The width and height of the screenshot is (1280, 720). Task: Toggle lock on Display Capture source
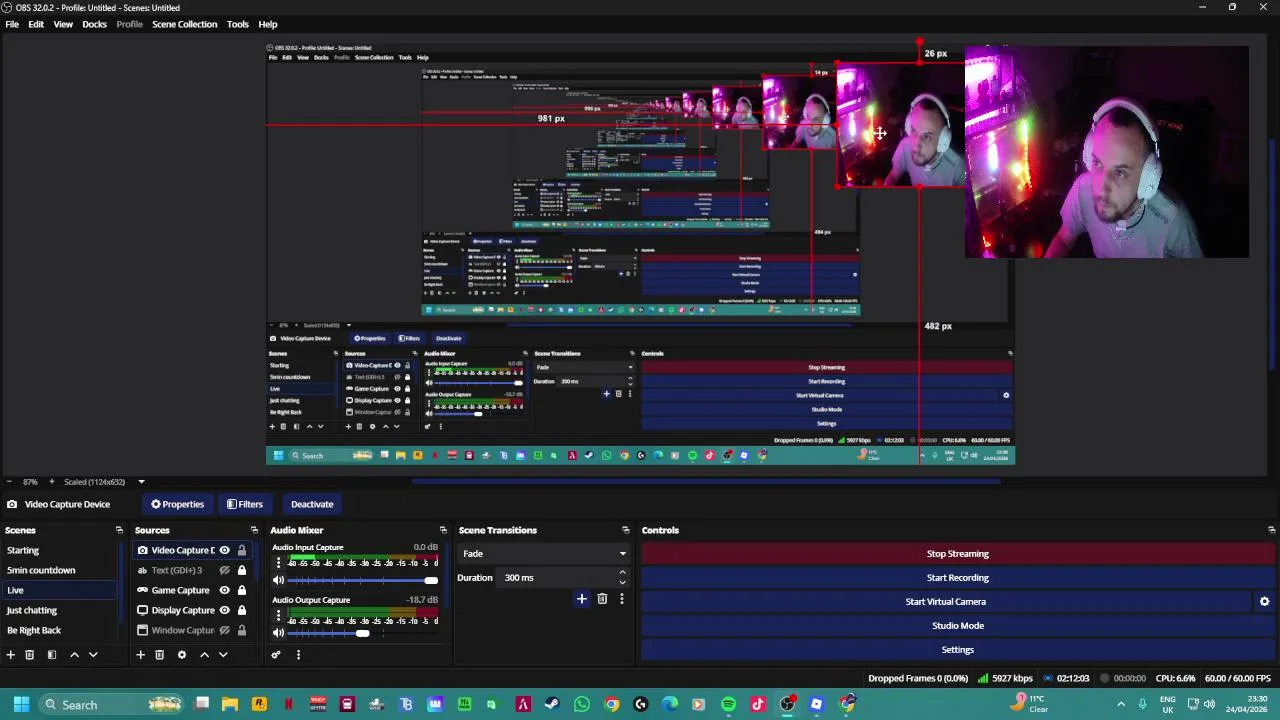coord(241,610)
